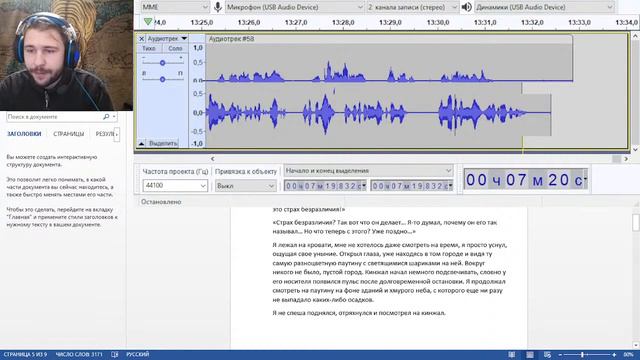The image size is (640, 360).
Task: Open the recording channels (стерео) dropdown
Action: [x=412, y=7]
